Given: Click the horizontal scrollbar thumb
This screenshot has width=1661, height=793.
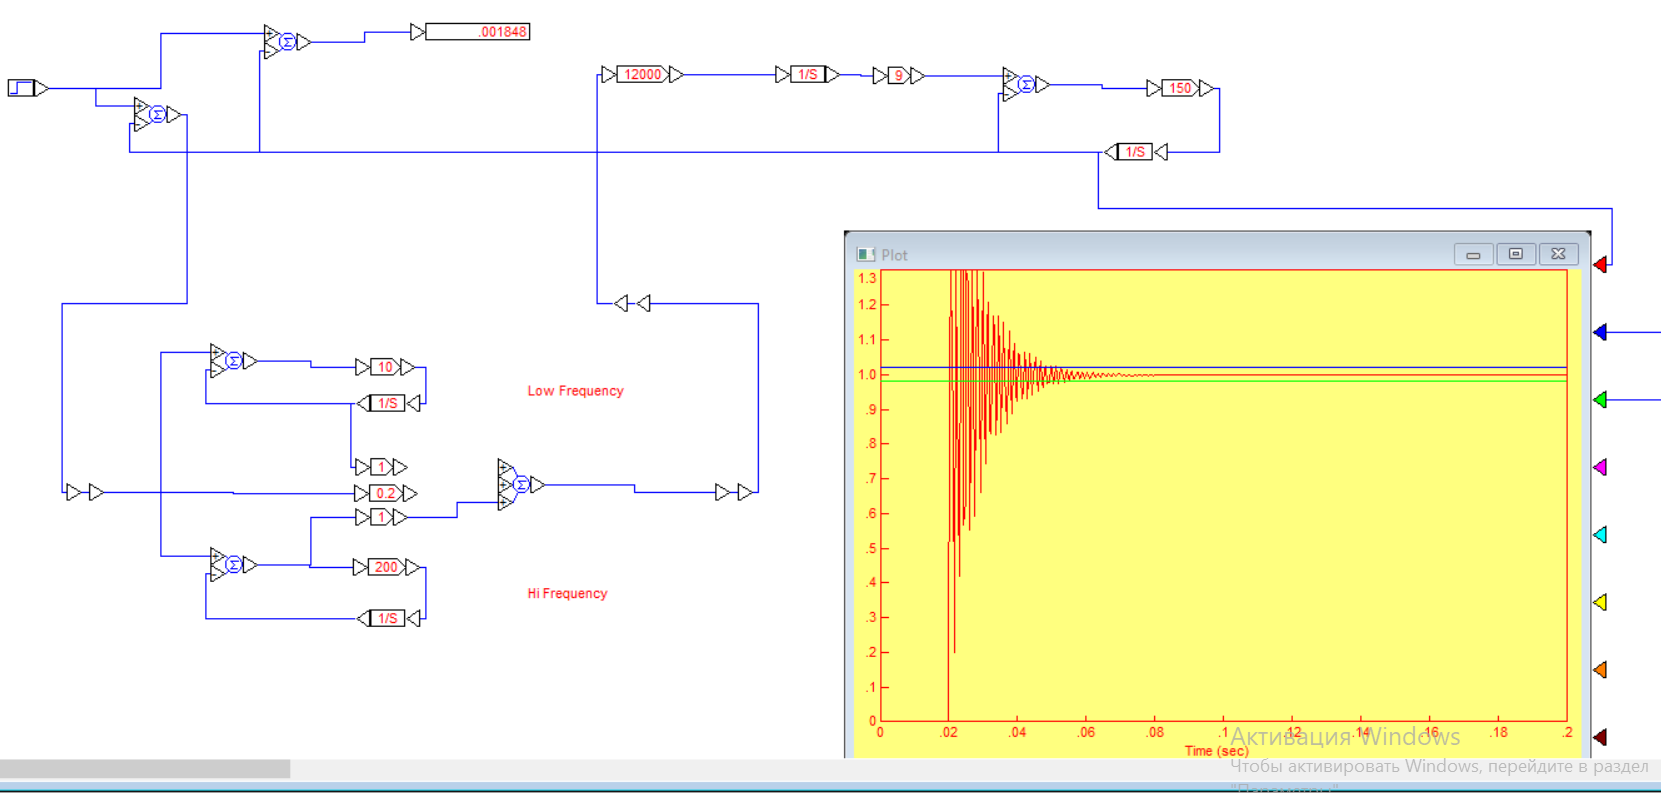Looking at the screenshot, I should (145, 768).
